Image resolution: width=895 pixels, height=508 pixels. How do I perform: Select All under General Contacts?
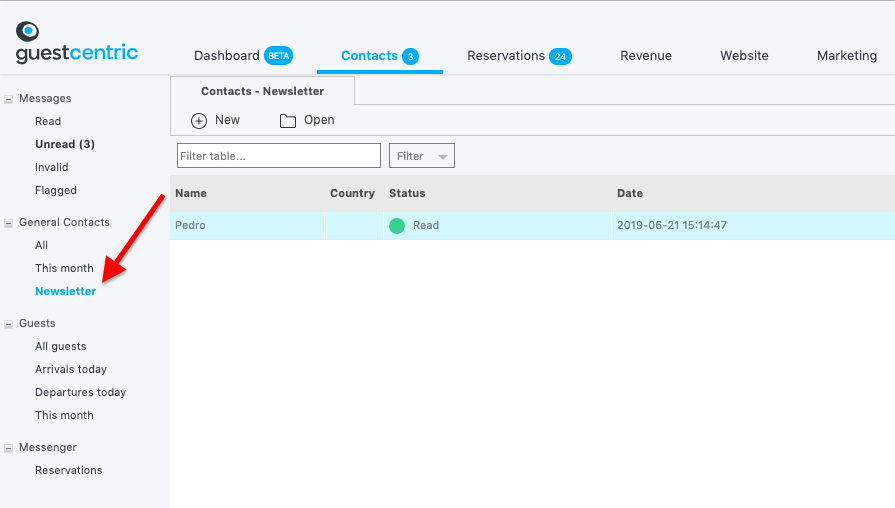pos(42,245)
